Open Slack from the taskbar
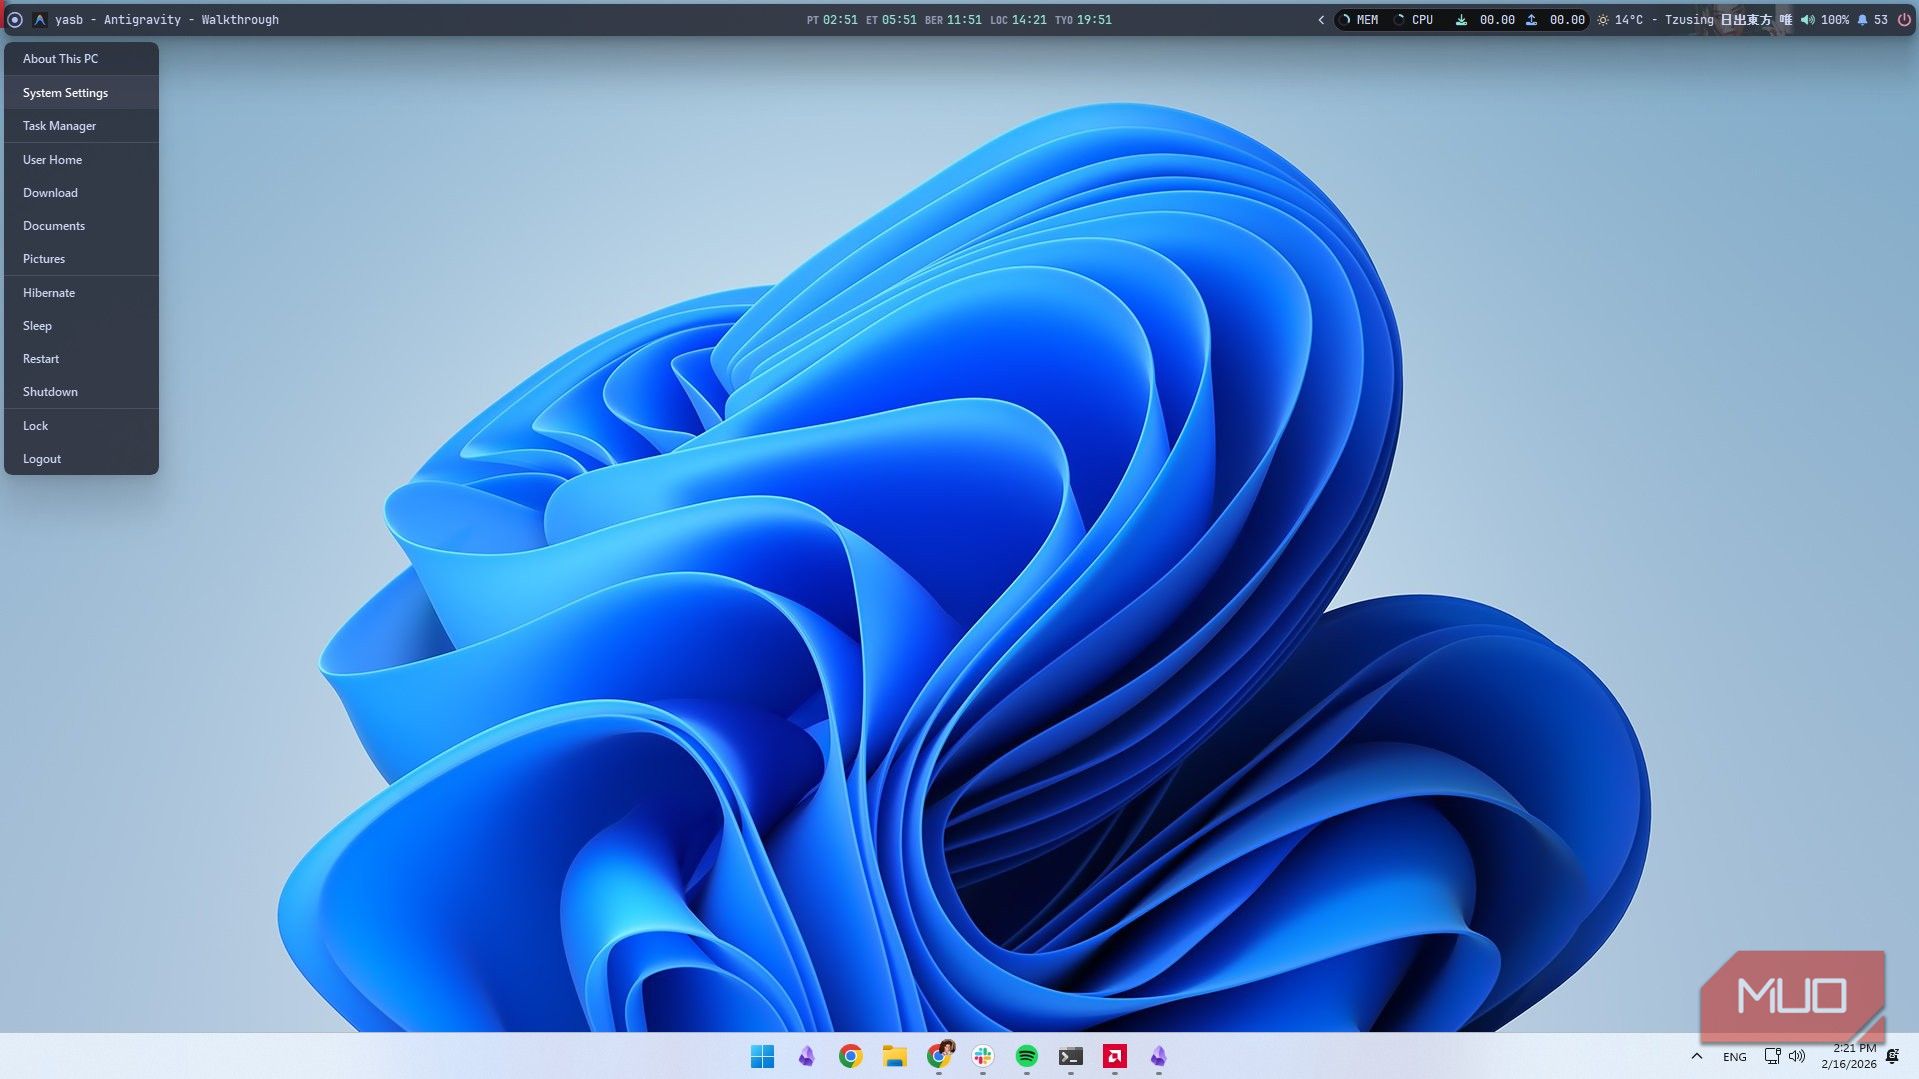Viewport: 1919px width, 1079px height. pos(982,1056)
